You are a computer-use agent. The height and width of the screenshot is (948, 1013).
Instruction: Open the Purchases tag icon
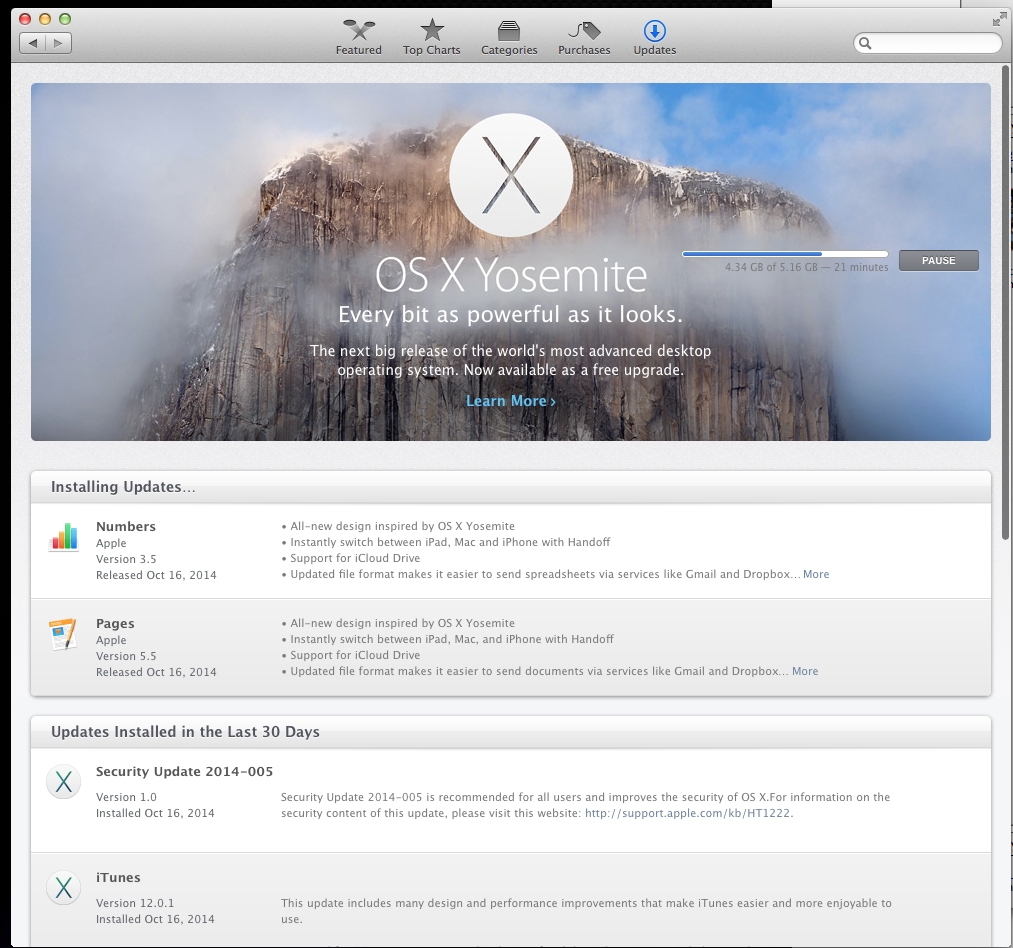click(584, 30)
